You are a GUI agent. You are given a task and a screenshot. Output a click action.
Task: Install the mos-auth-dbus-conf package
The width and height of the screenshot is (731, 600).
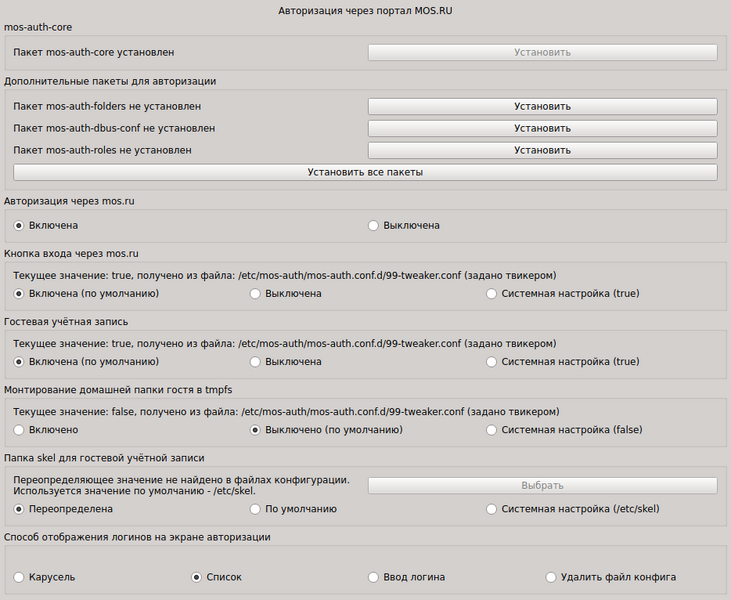click(x=542, y=128)
